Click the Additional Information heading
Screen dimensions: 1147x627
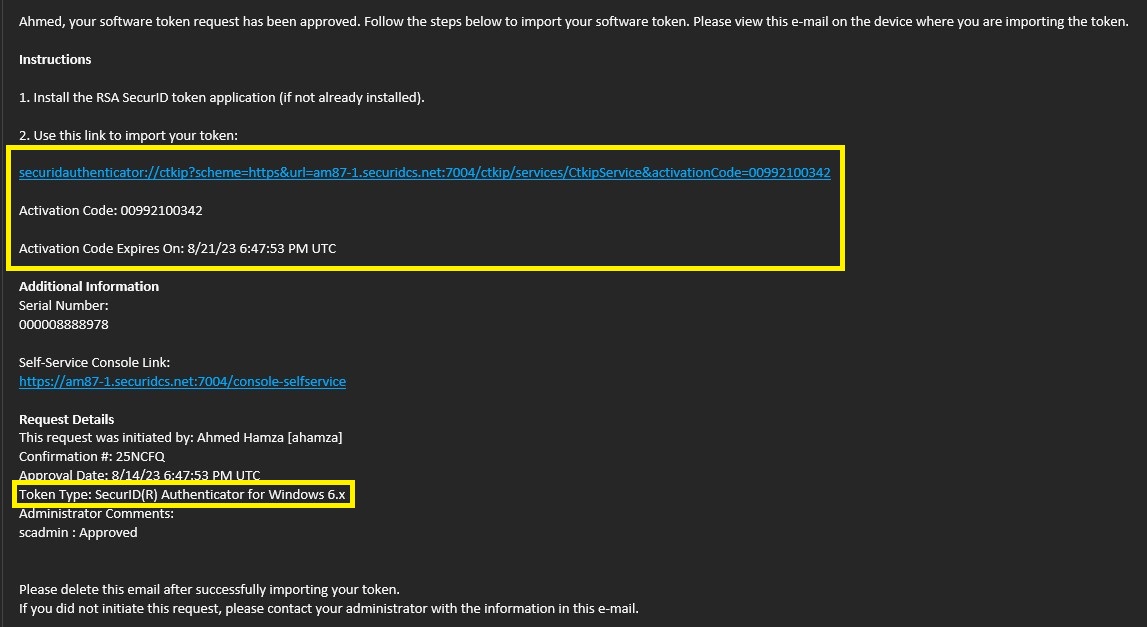click(89, 287)
